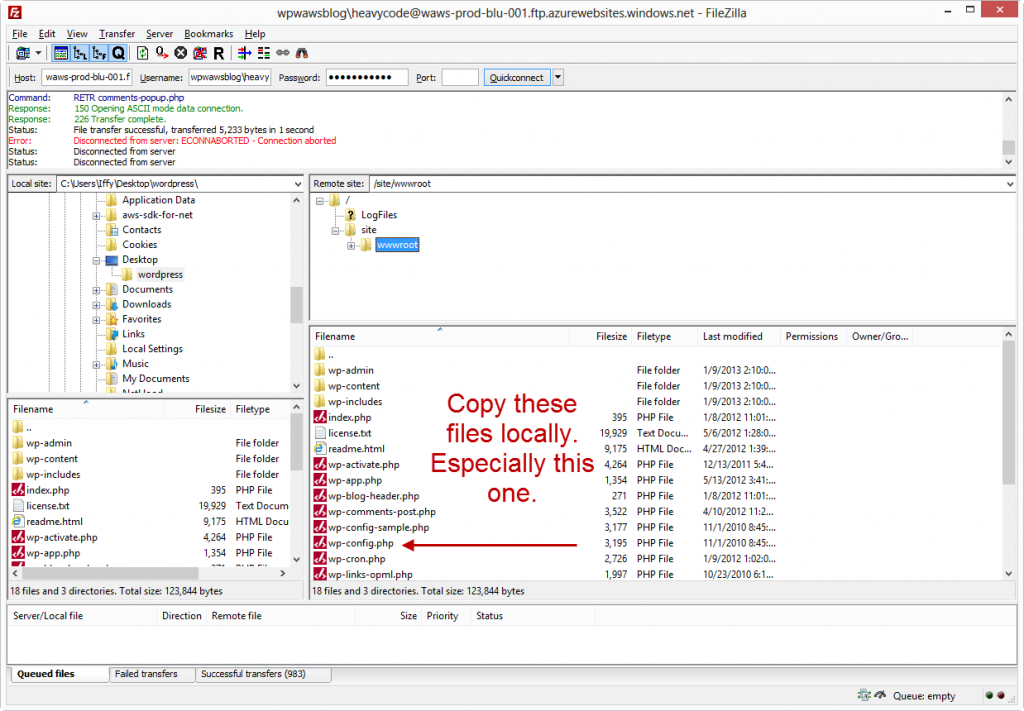This screenshot has width=1024, height=711.
Task: Click the disconnect from server icon
Action: pyautogui.click(x=199, y=53)
